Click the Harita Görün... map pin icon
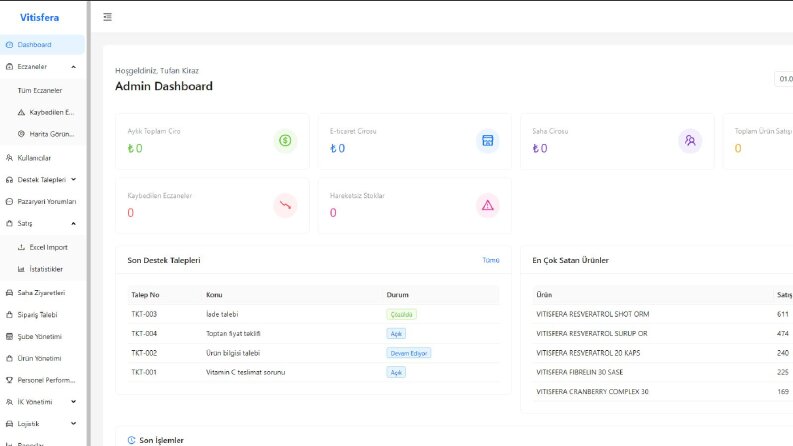793x446 pixels. (x=21, y=134)
